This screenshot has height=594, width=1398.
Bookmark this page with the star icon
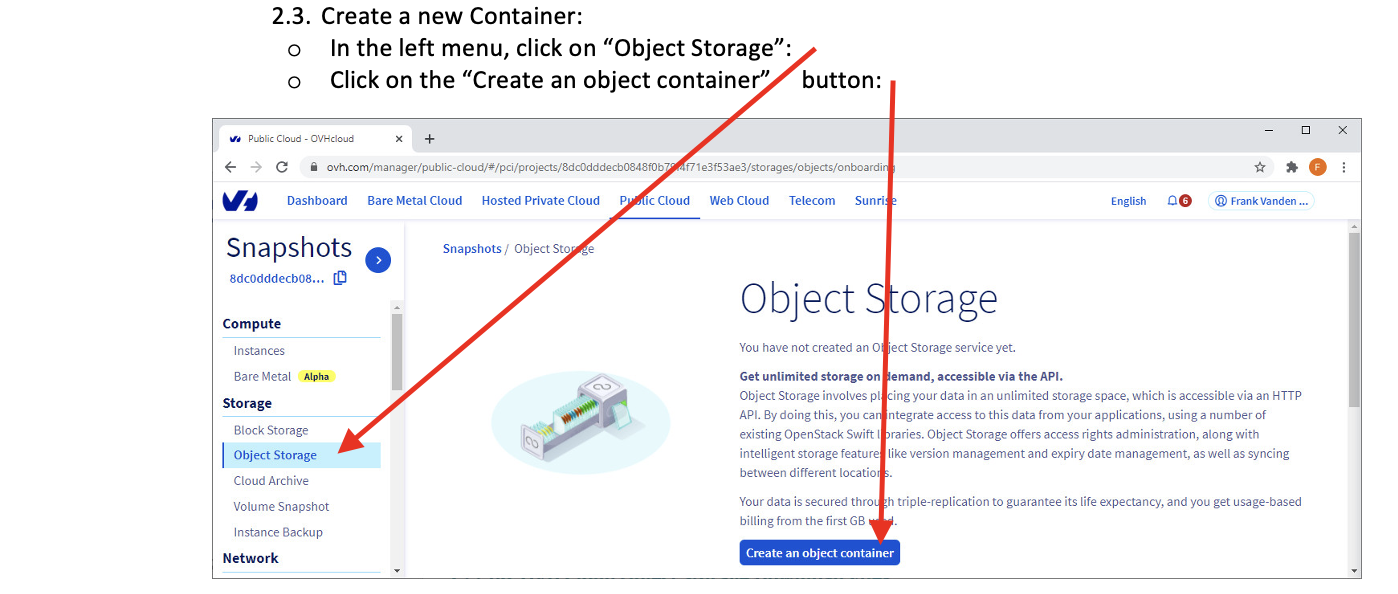(1260, 167)
